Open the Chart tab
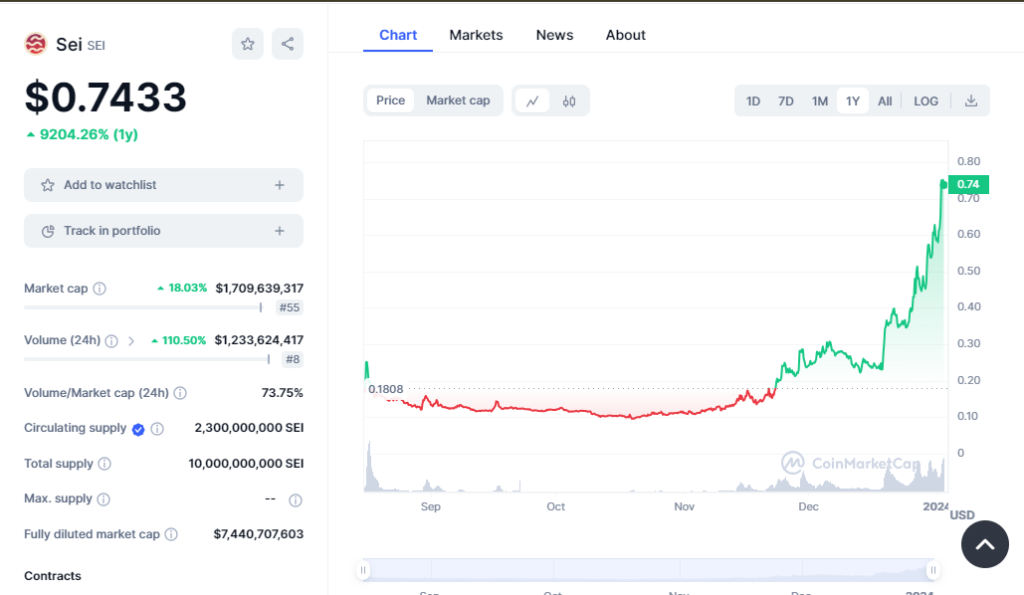1024x595 pixels. click(x=398, y=35)
